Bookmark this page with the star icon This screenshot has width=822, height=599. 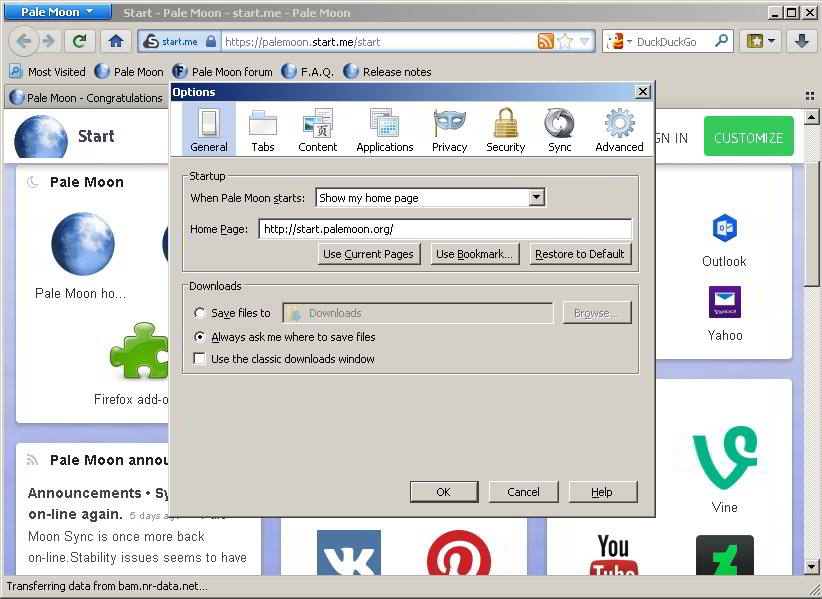click(x=565, y=41)
